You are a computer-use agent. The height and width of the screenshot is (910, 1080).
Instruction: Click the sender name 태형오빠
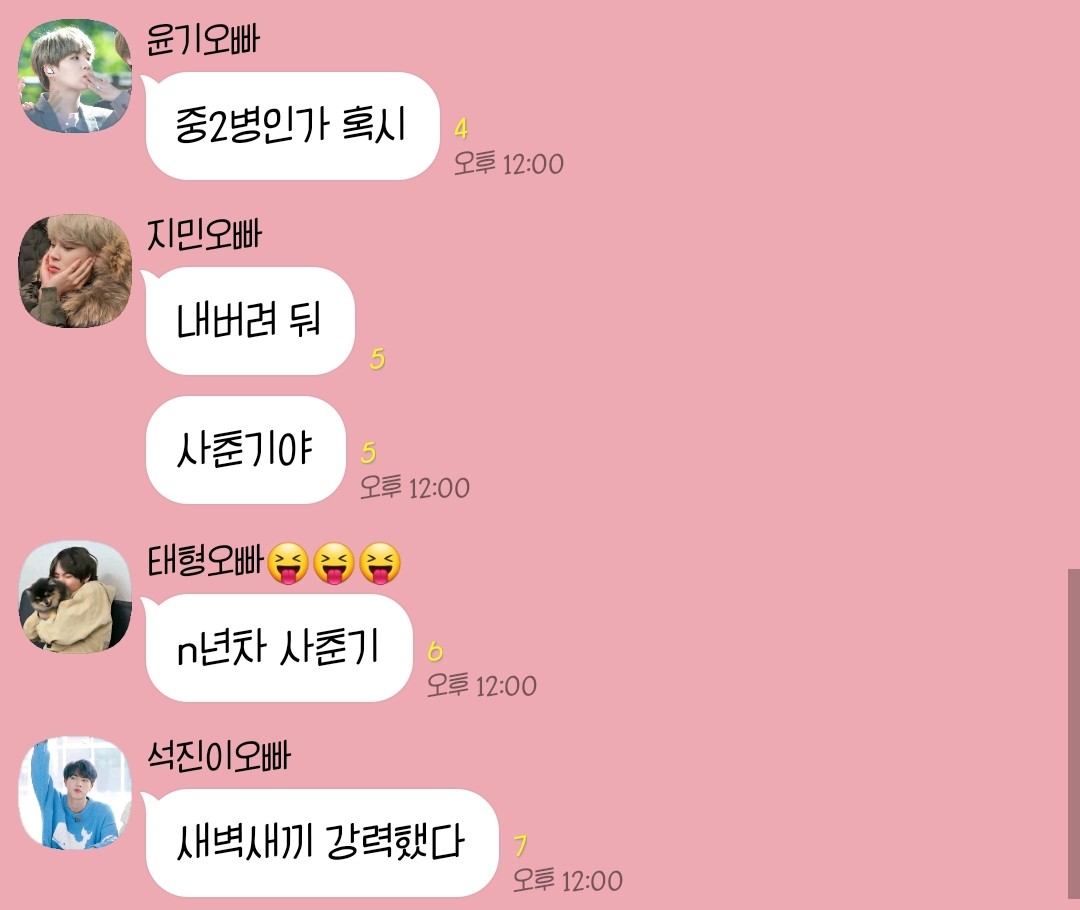coord(205,561)
